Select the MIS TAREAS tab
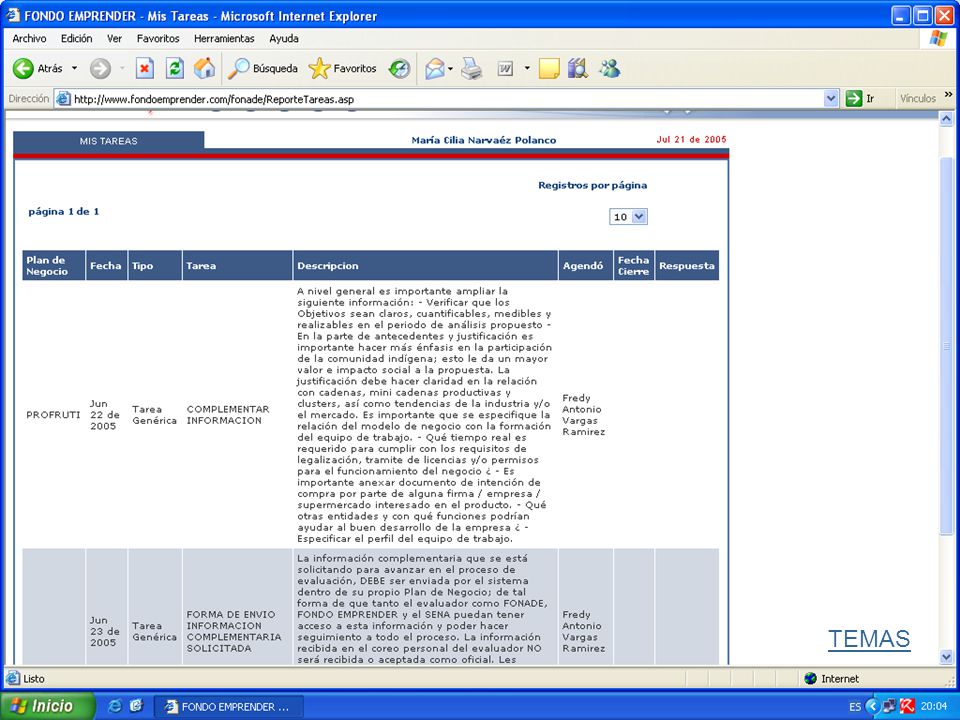The width and height of the screenshot is (960, 720). pos(108,141)
